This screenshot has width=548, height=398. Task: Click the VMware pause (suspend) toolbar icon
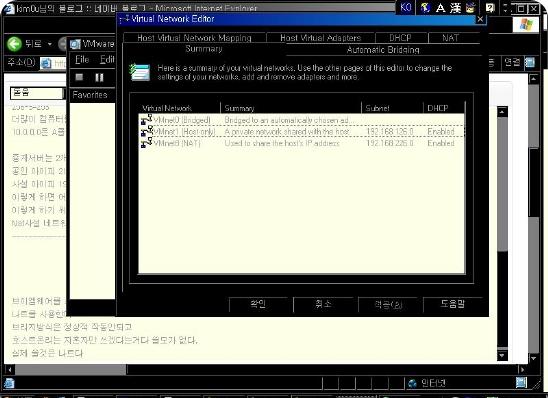coord(99,77)
